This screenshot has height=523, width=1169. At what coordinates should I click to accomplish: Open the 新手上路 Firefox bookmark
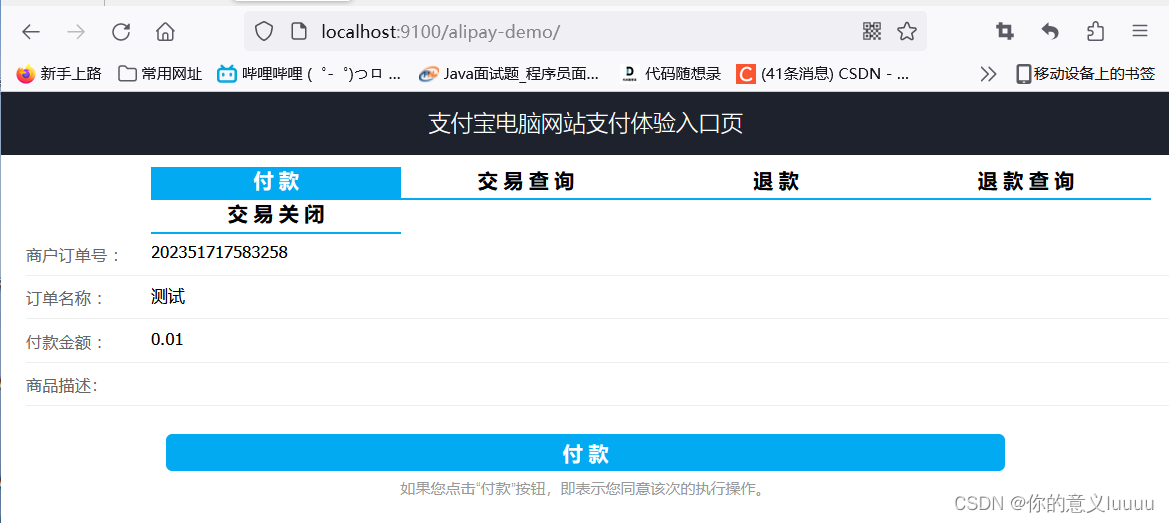pyautogui.click(x=59, y=74)
